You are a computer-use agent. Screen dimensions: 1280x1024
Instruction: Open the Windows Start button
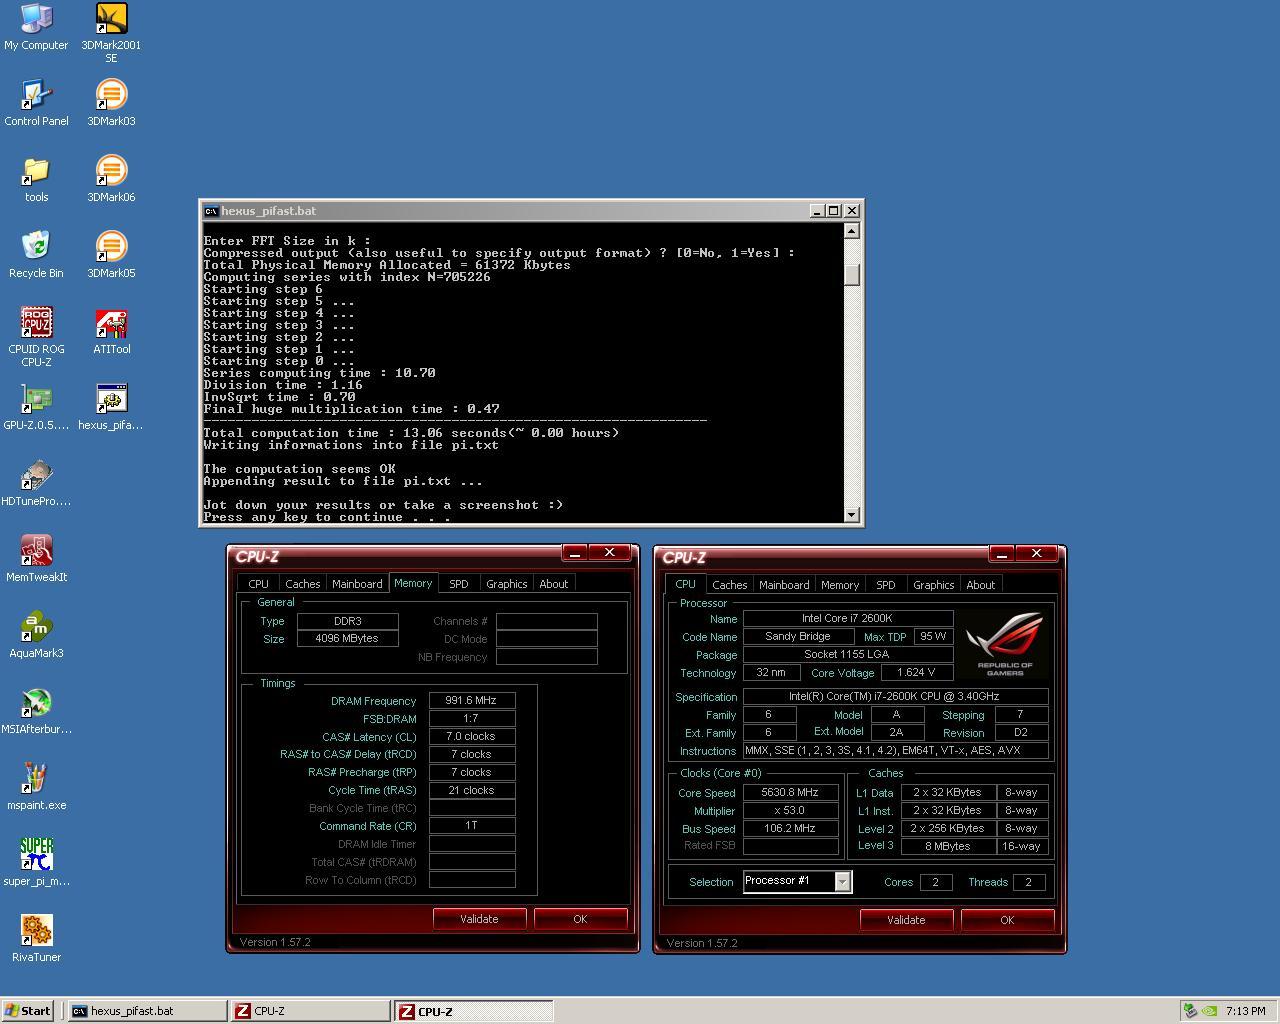(x=28, y=1011)
